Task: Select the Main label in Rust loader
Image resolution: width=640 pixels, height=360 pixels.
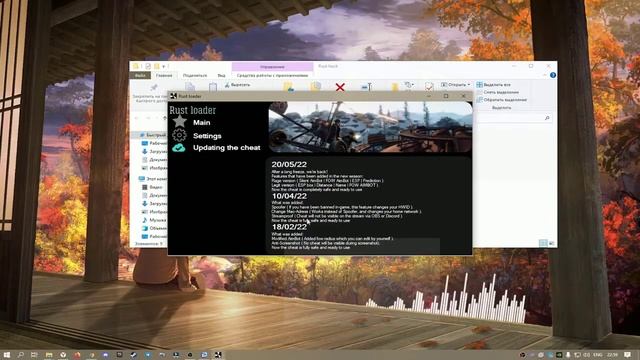Action: [202, 122]
